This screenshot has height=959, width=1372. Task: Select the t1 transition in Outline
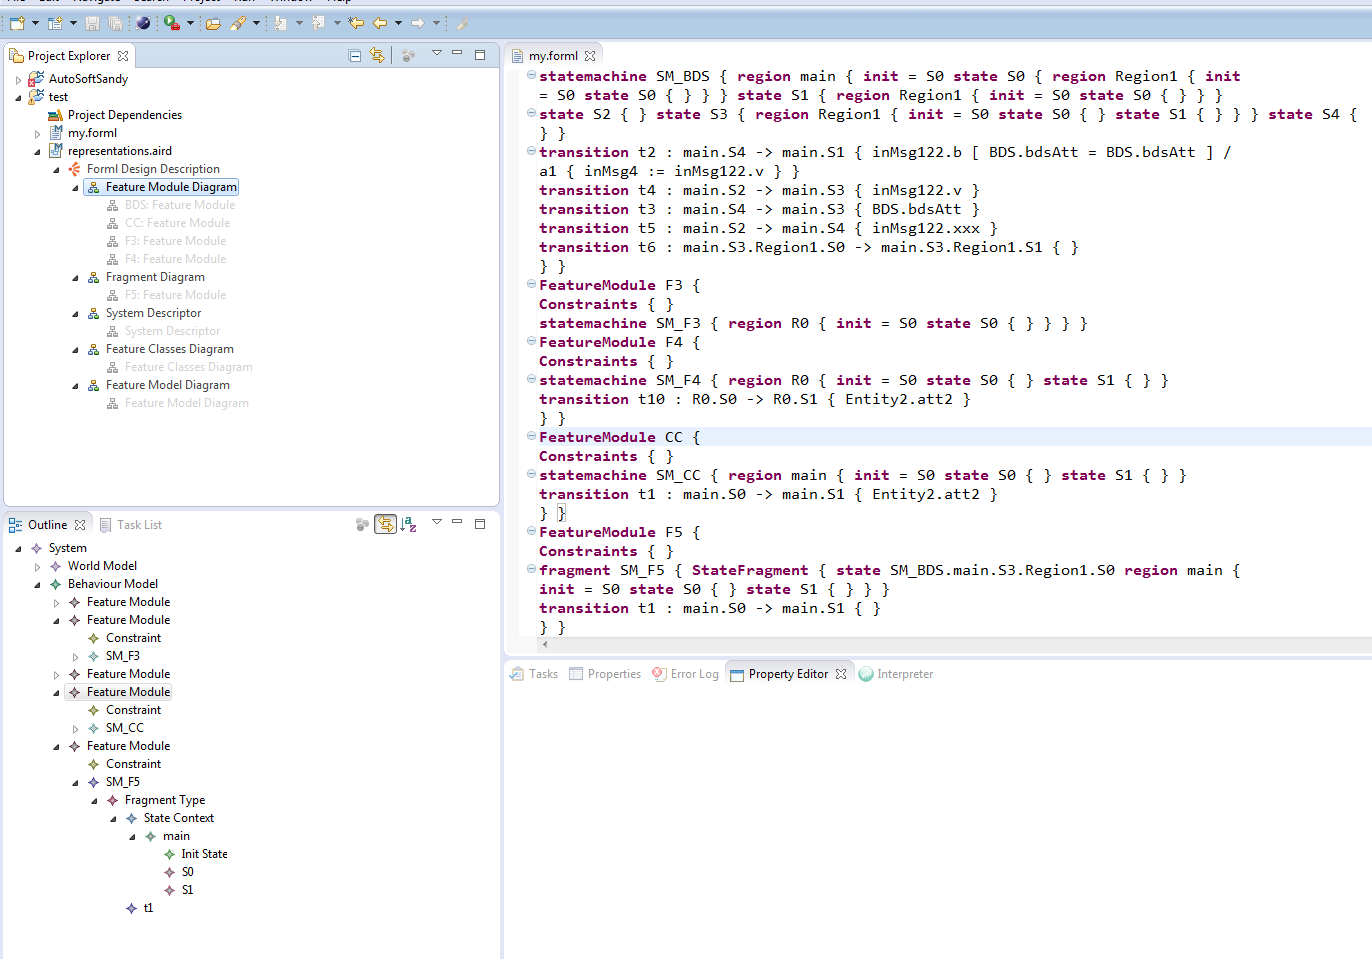[148, 908]
